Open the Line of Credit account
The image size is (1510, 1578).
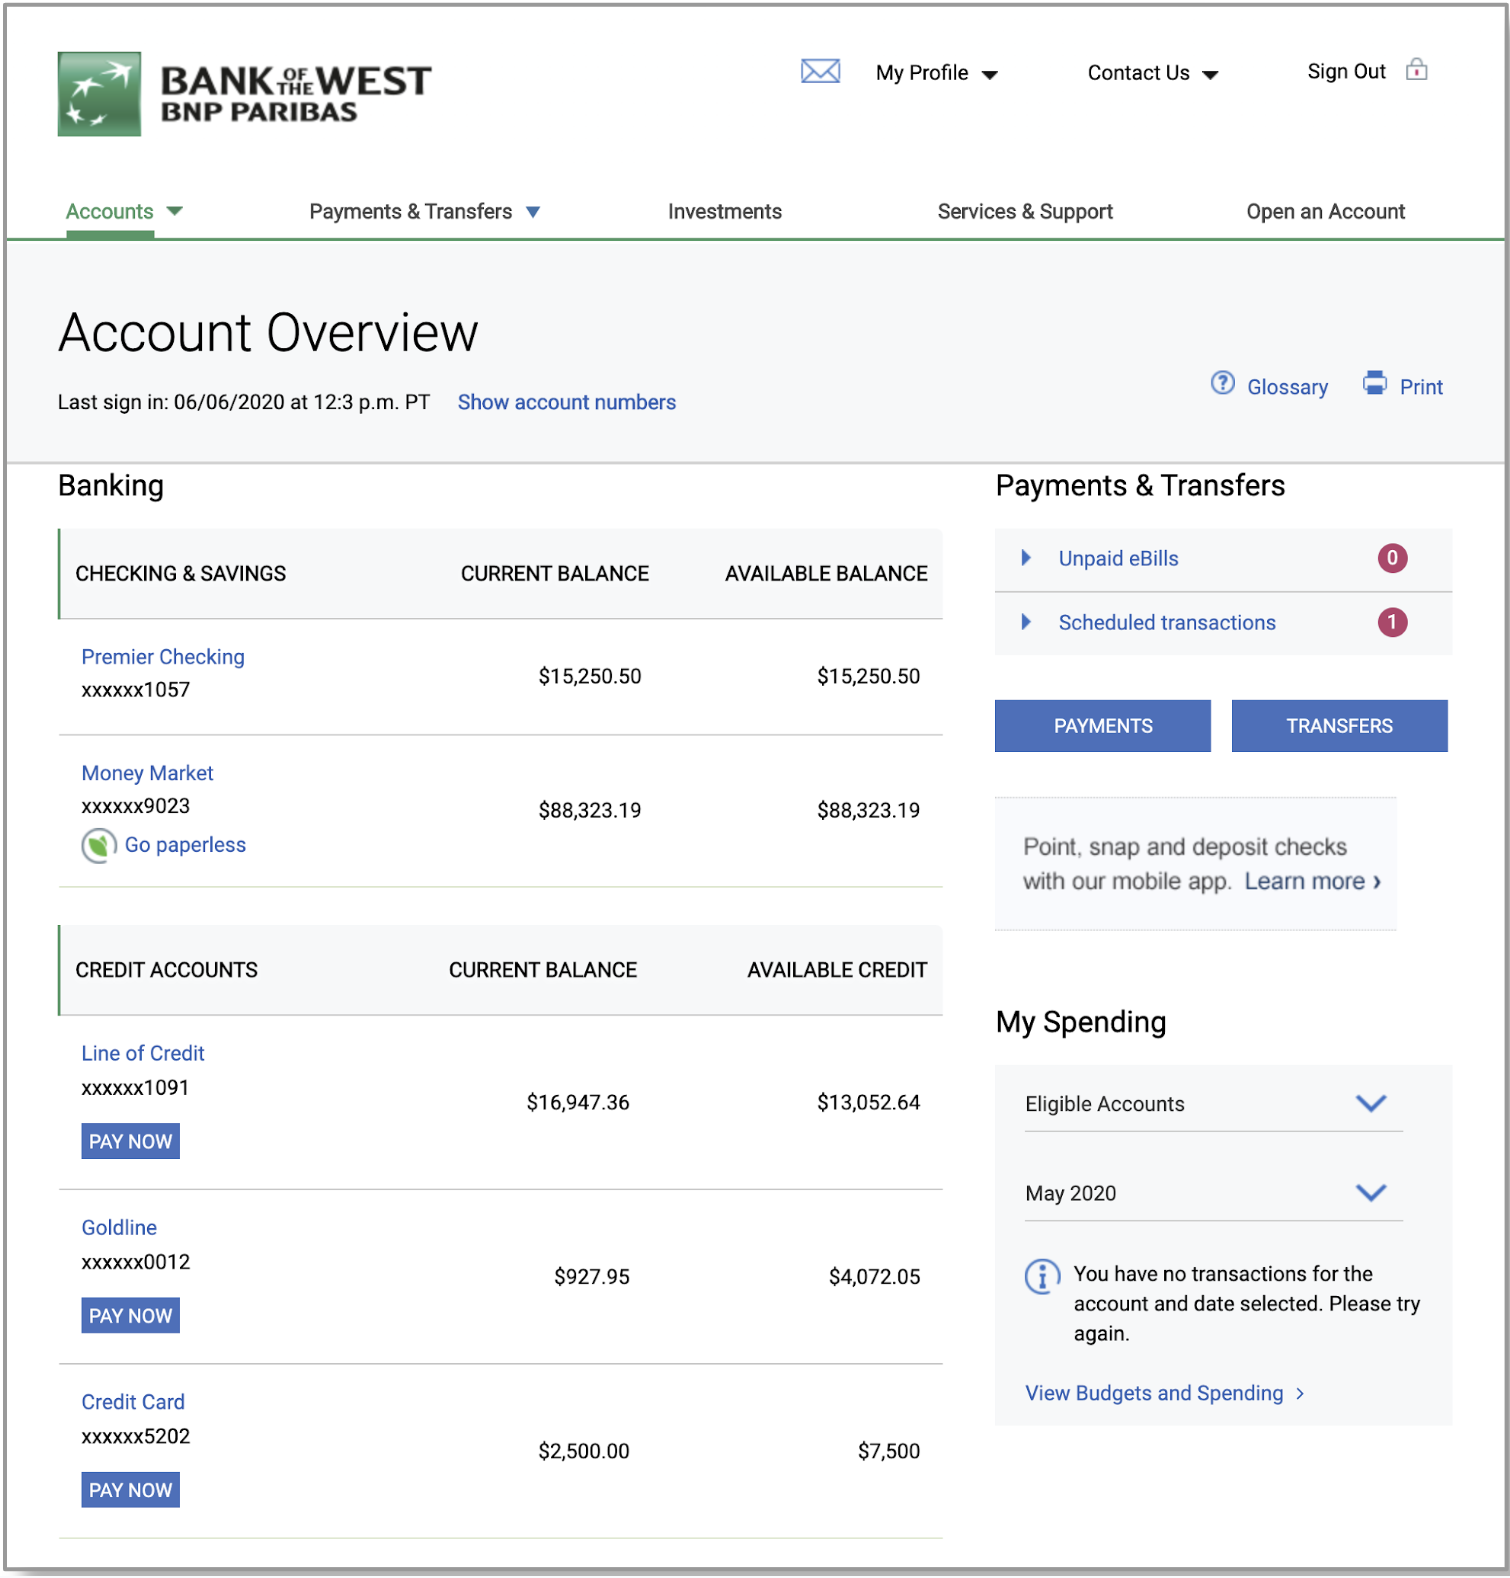[143, 1053]
